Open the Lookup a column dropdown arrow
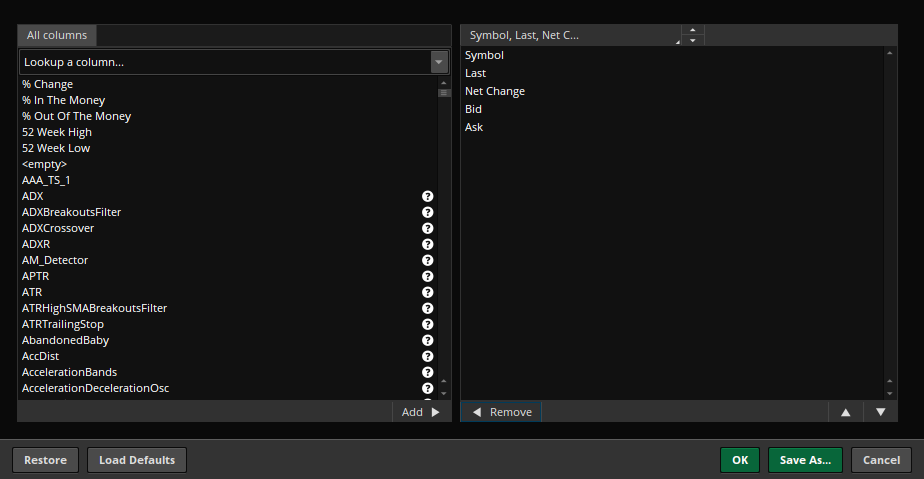Image resolution: width=924 pixels, height=479 pixels. (438, 63)
